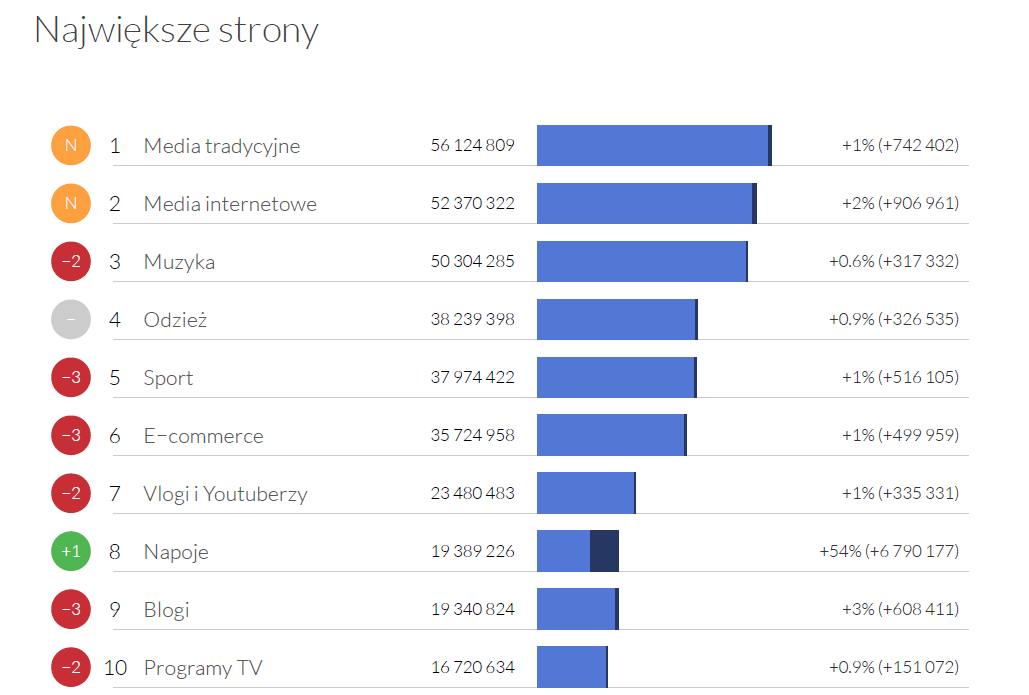Click the orange N badge beside Media internetowe

pyautogui.click(x=71, y=204)
